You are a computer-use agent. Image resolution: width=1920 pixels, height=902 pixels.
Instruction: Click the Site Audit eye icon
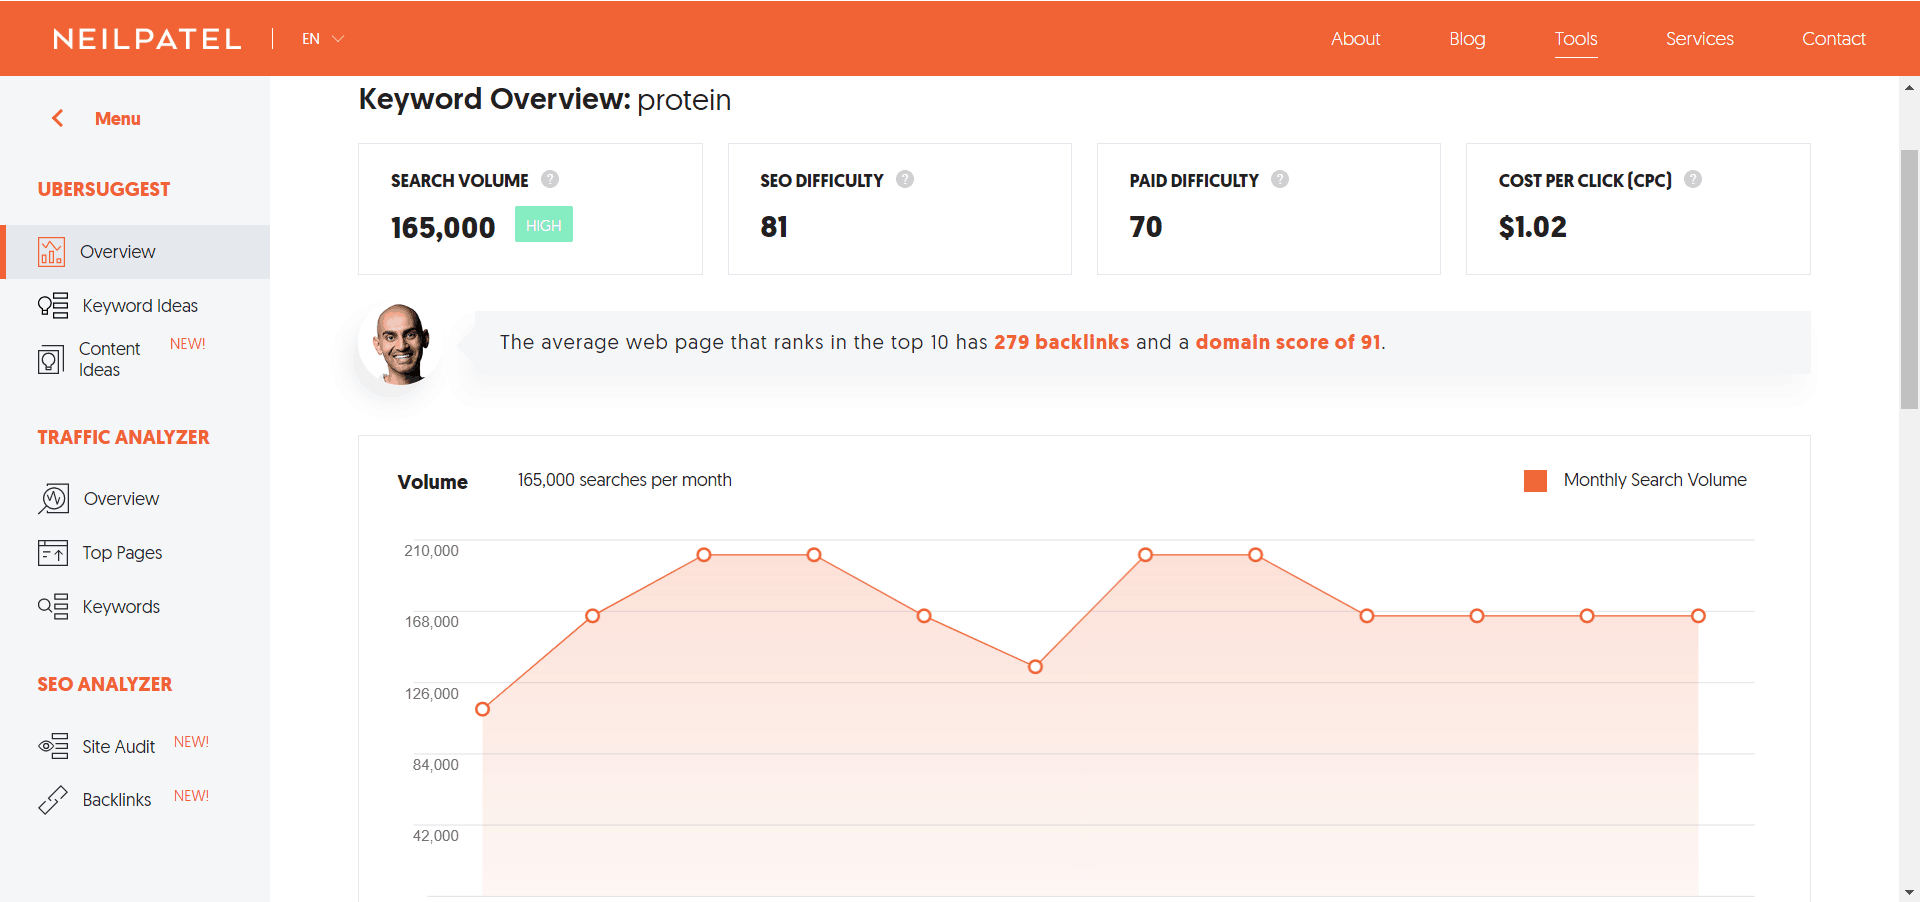[x=53, y=746]
